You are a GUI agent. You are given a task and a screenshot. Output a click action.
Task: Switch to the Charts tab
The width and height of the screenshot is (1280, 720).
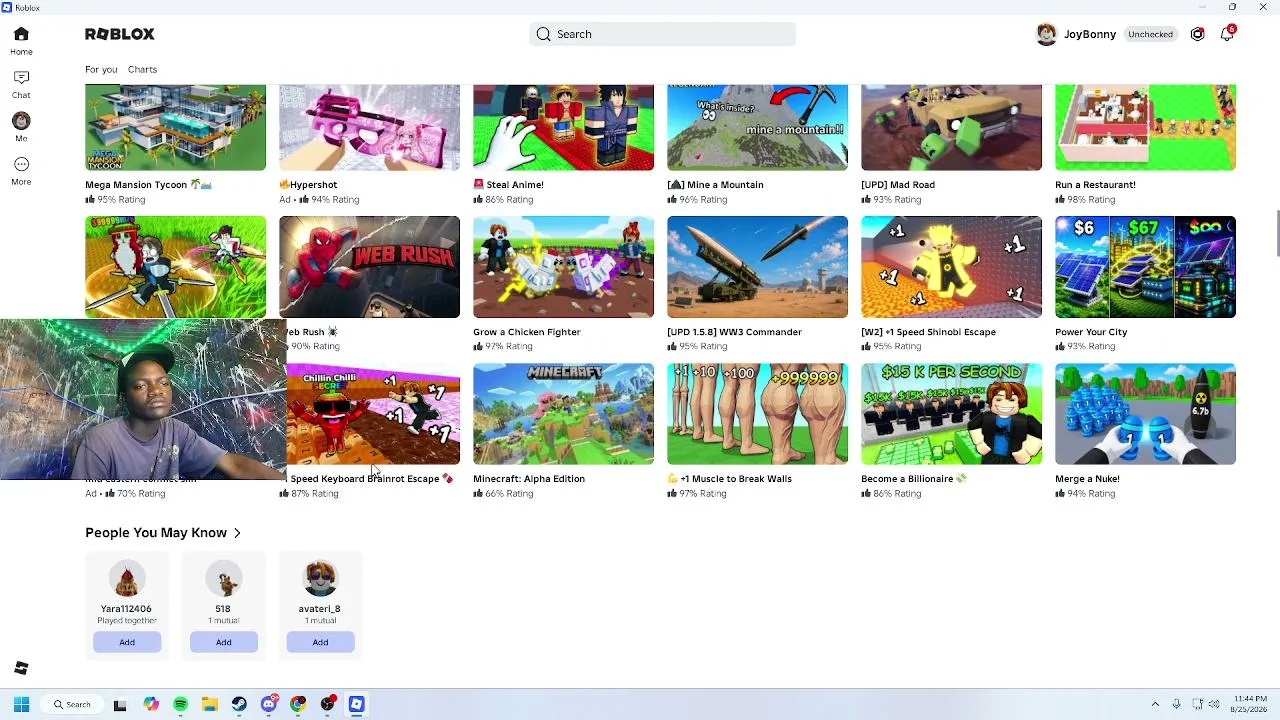tap(142, 69)
